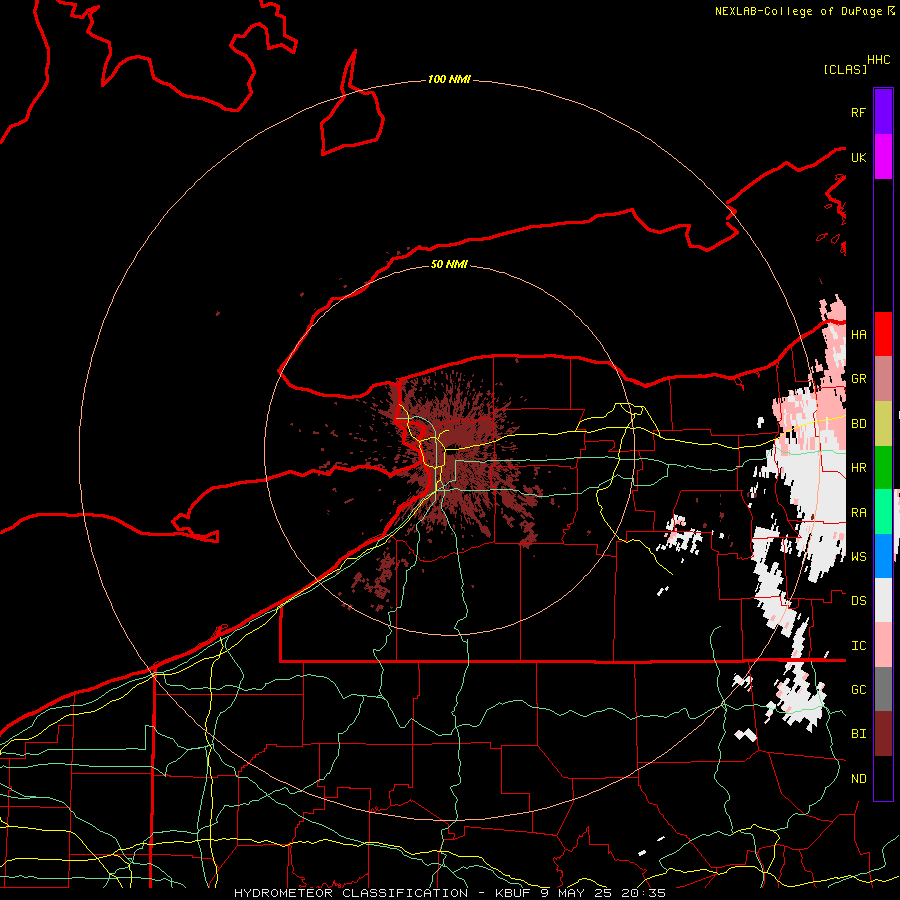The image size is (900, 900).
Task: Click the IC legend label
Action: [x=858, y=646]
